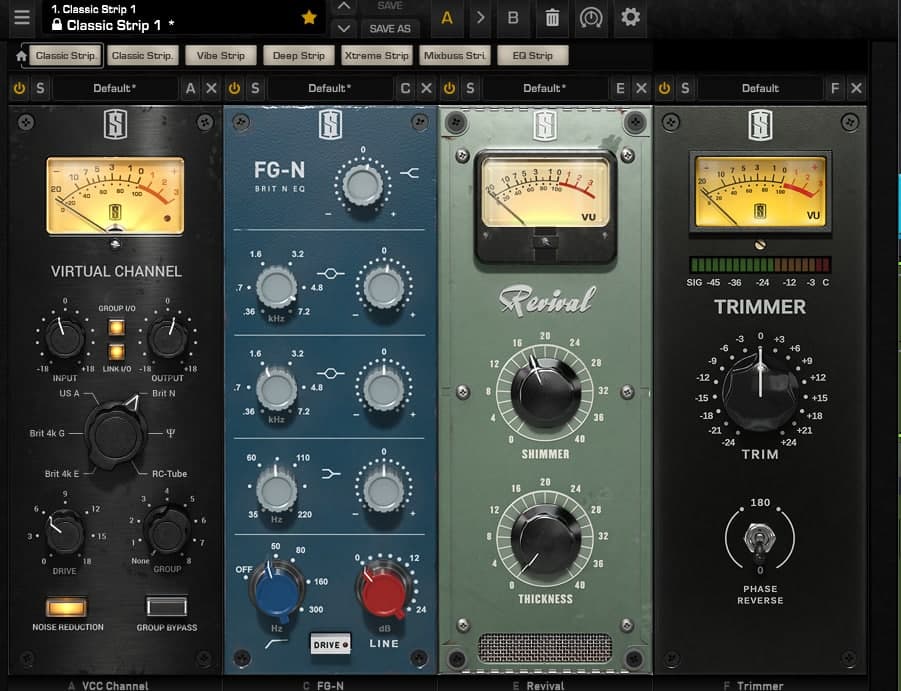
Task: Click the slot F letter on Trimmer module
Action: [835, 88]
